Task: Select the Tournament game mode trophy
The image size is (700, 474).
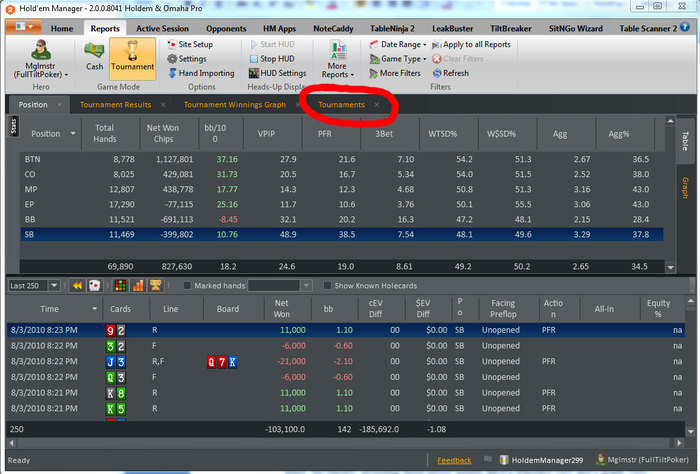Action: coord(133,58)
